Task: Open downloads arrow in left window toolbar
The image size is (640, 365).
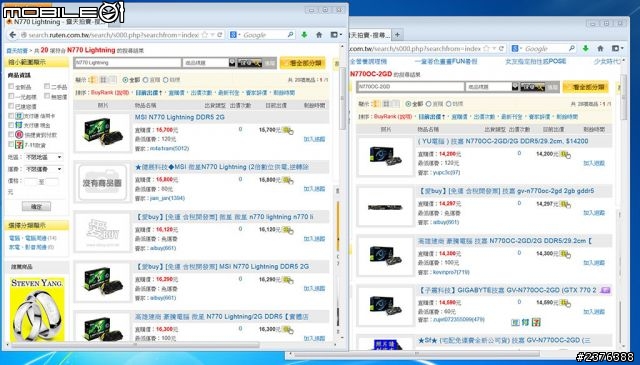Action: coord(304,35)
